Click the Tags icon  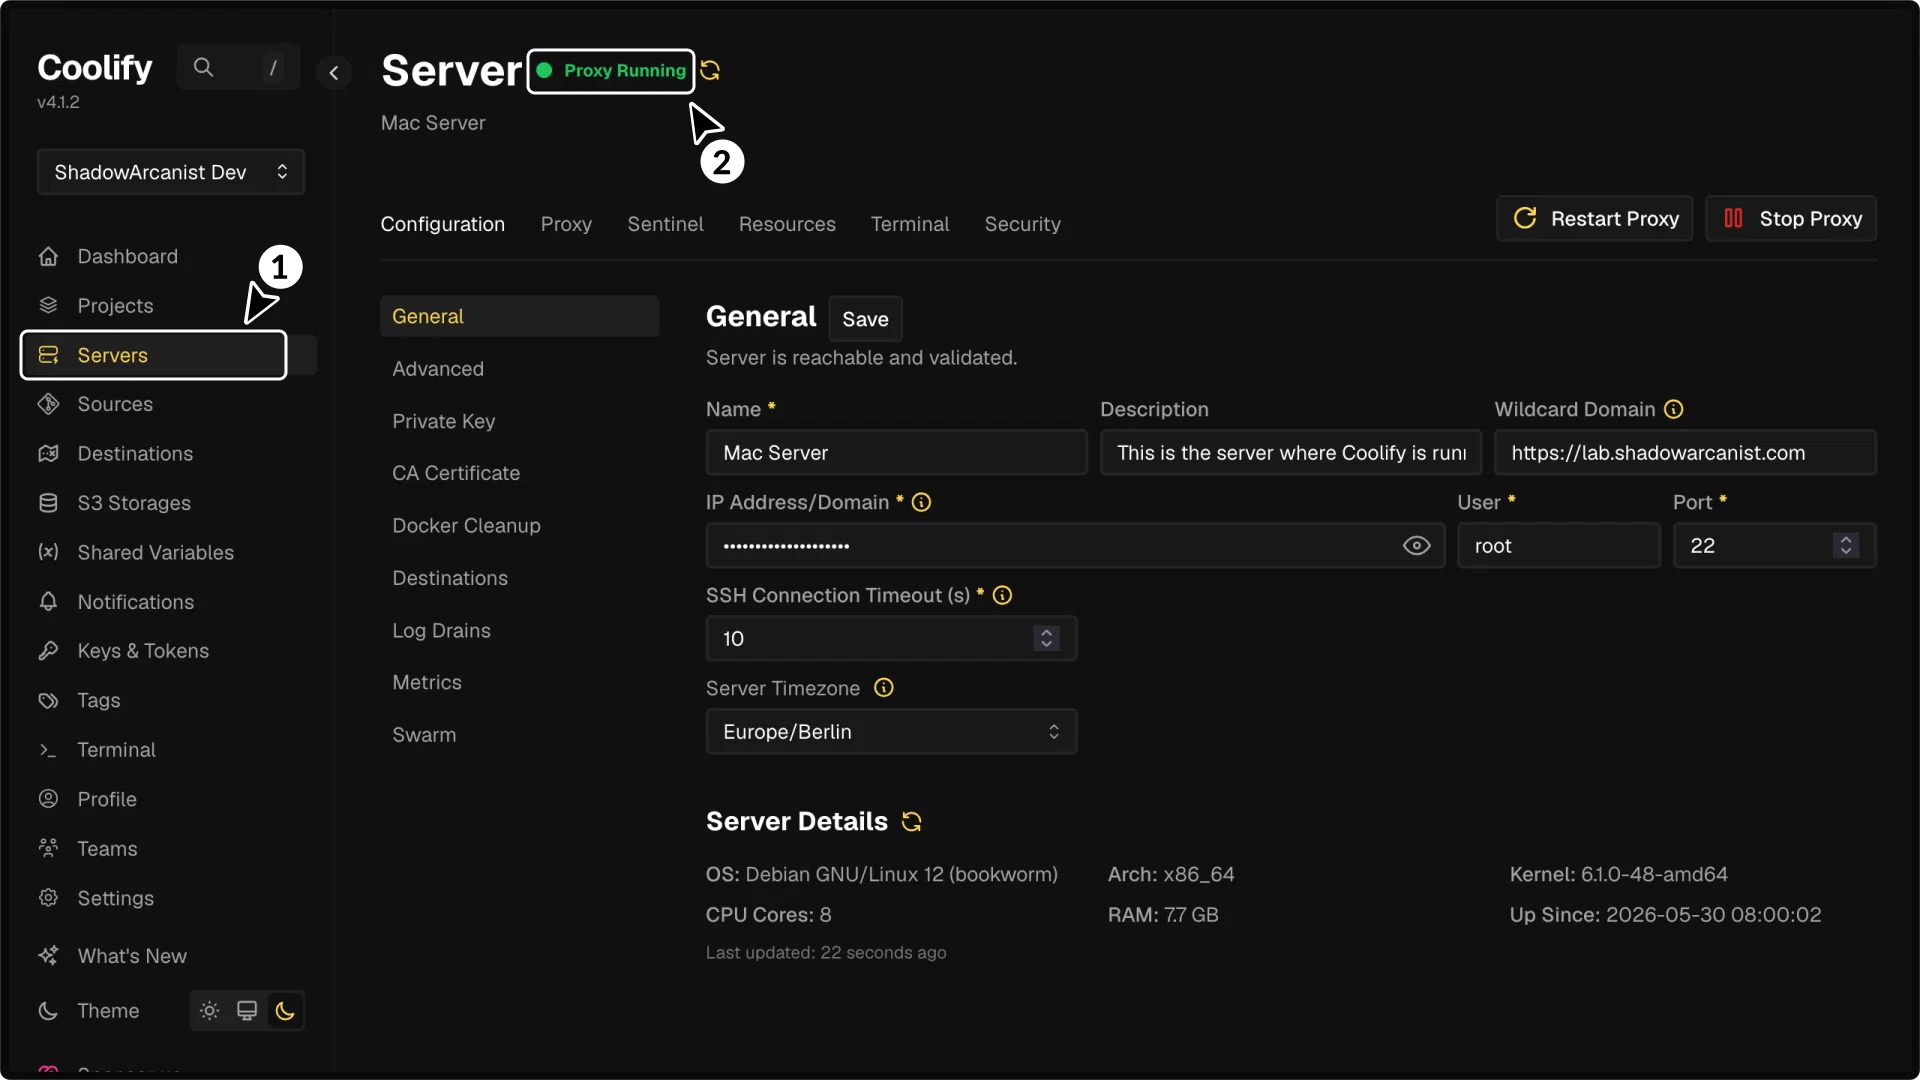coord(48,700)
